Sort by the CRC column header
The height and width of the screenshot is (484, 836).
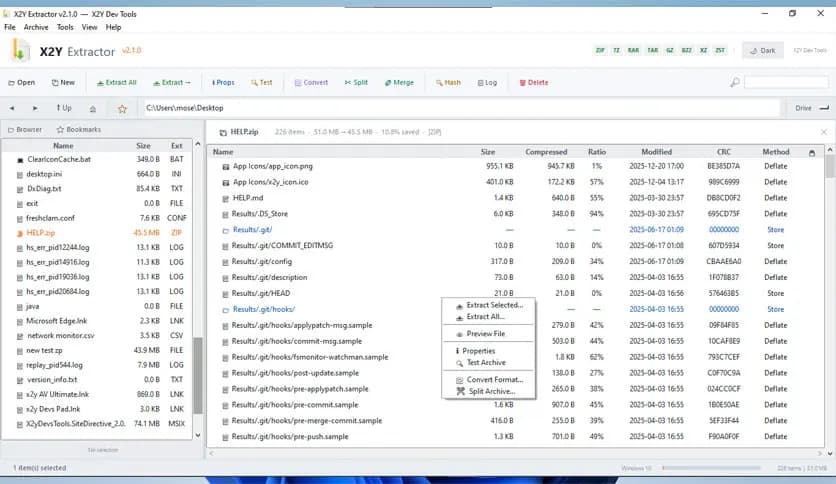724,152
